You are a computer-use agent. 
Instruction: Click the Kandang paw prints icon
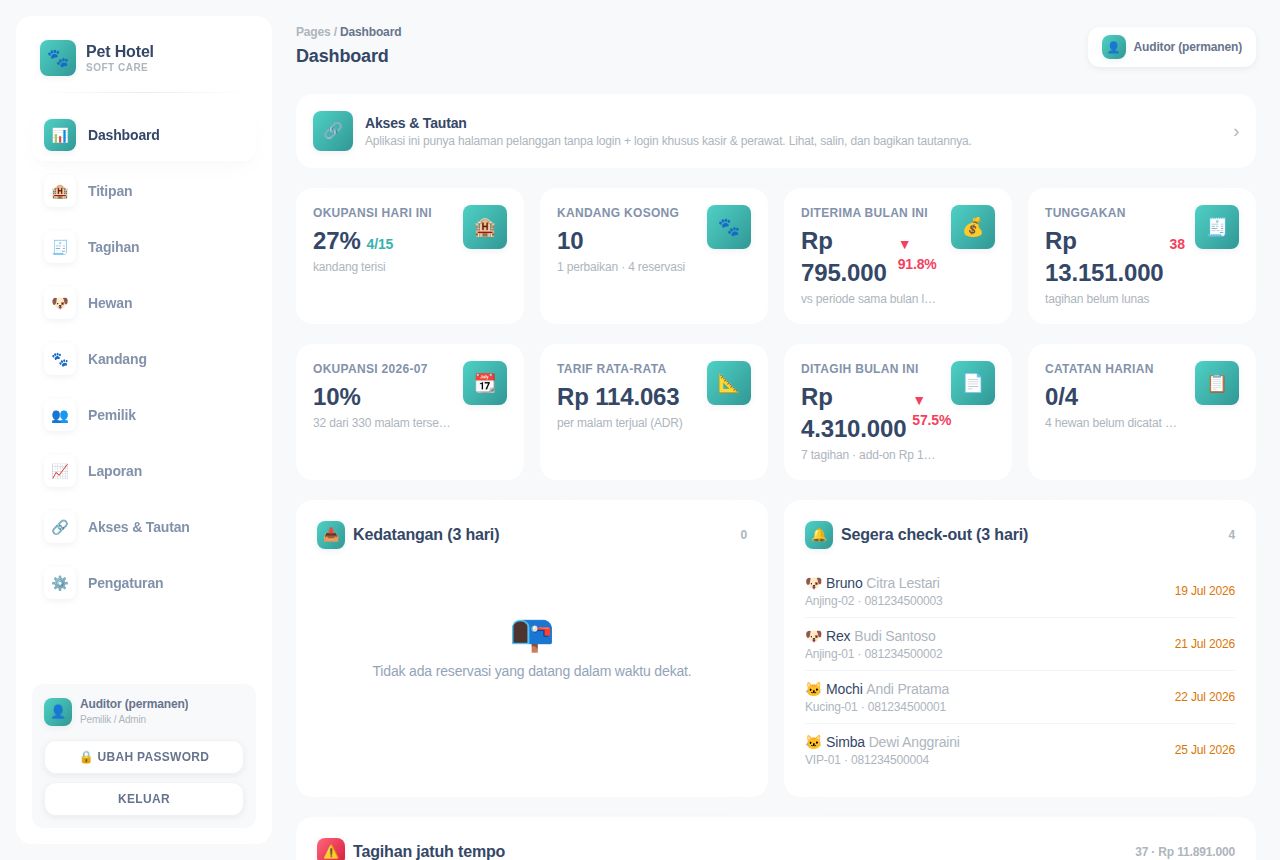pos(60,359)
